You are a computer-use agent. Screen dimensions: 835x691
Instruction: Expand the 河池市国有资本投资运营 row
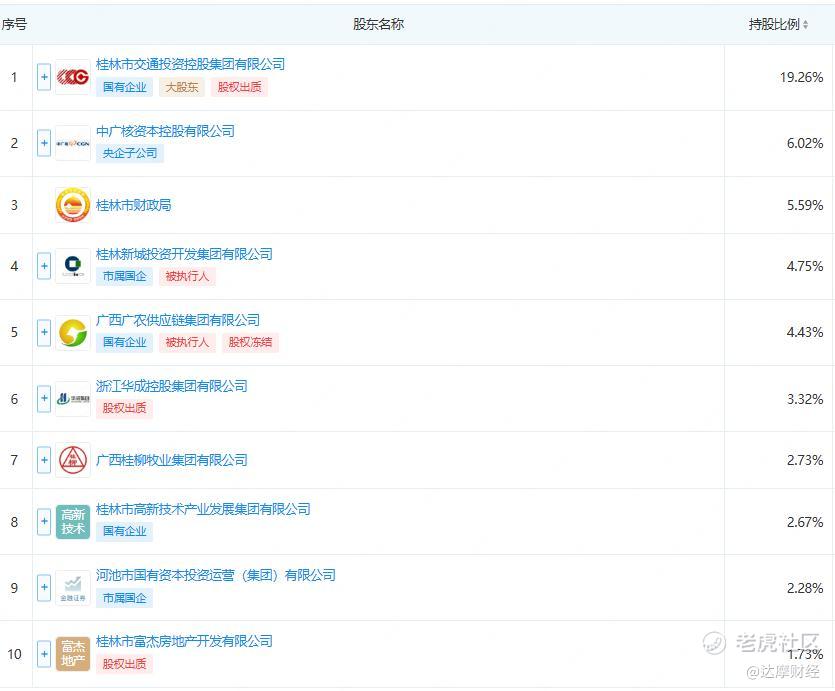coord(44,588)
